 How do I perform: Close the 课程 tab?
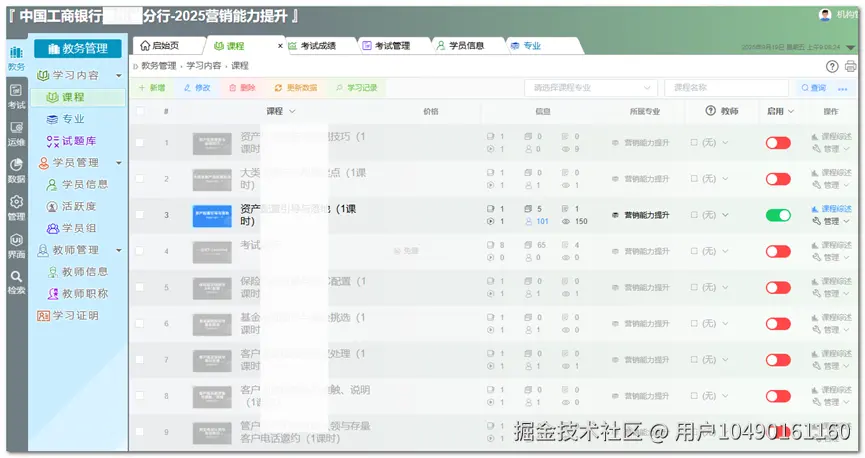point(280,46)
